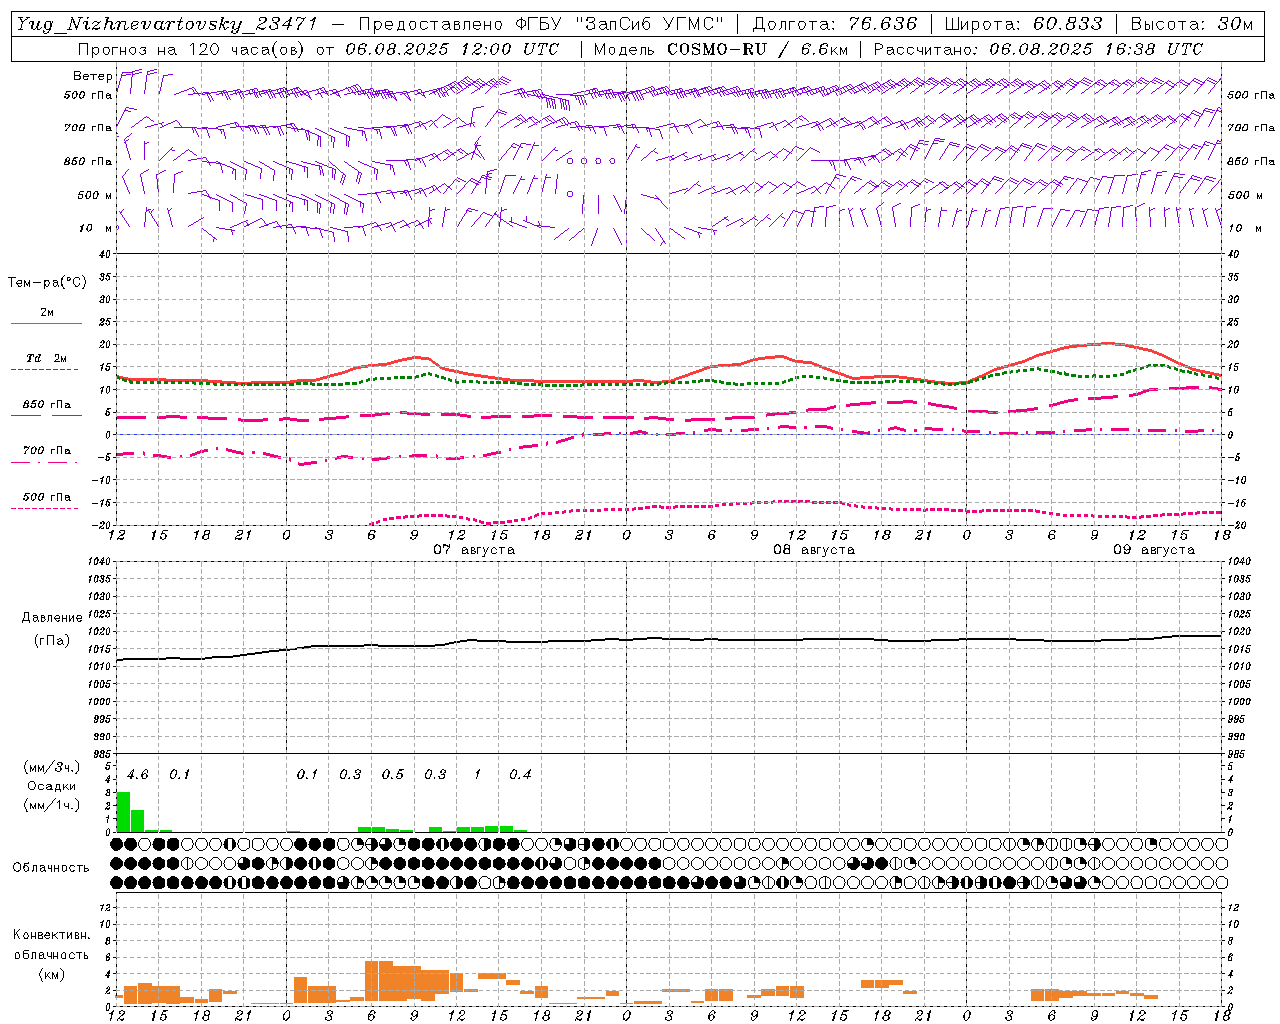The width and height of the screenshot is (1280, 1024).
Task: Click the 4.6 precipitation total value
Action: pyautogui.click(x=138, y=775)
